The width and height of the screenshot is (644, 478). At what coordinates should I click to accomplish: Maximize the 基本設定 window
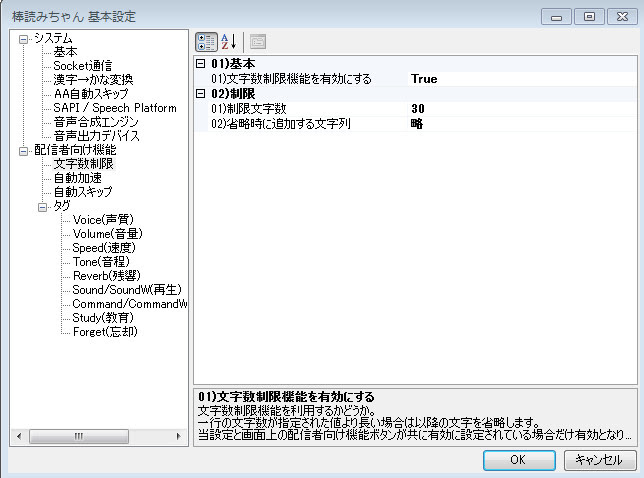[x=589, y=17]
